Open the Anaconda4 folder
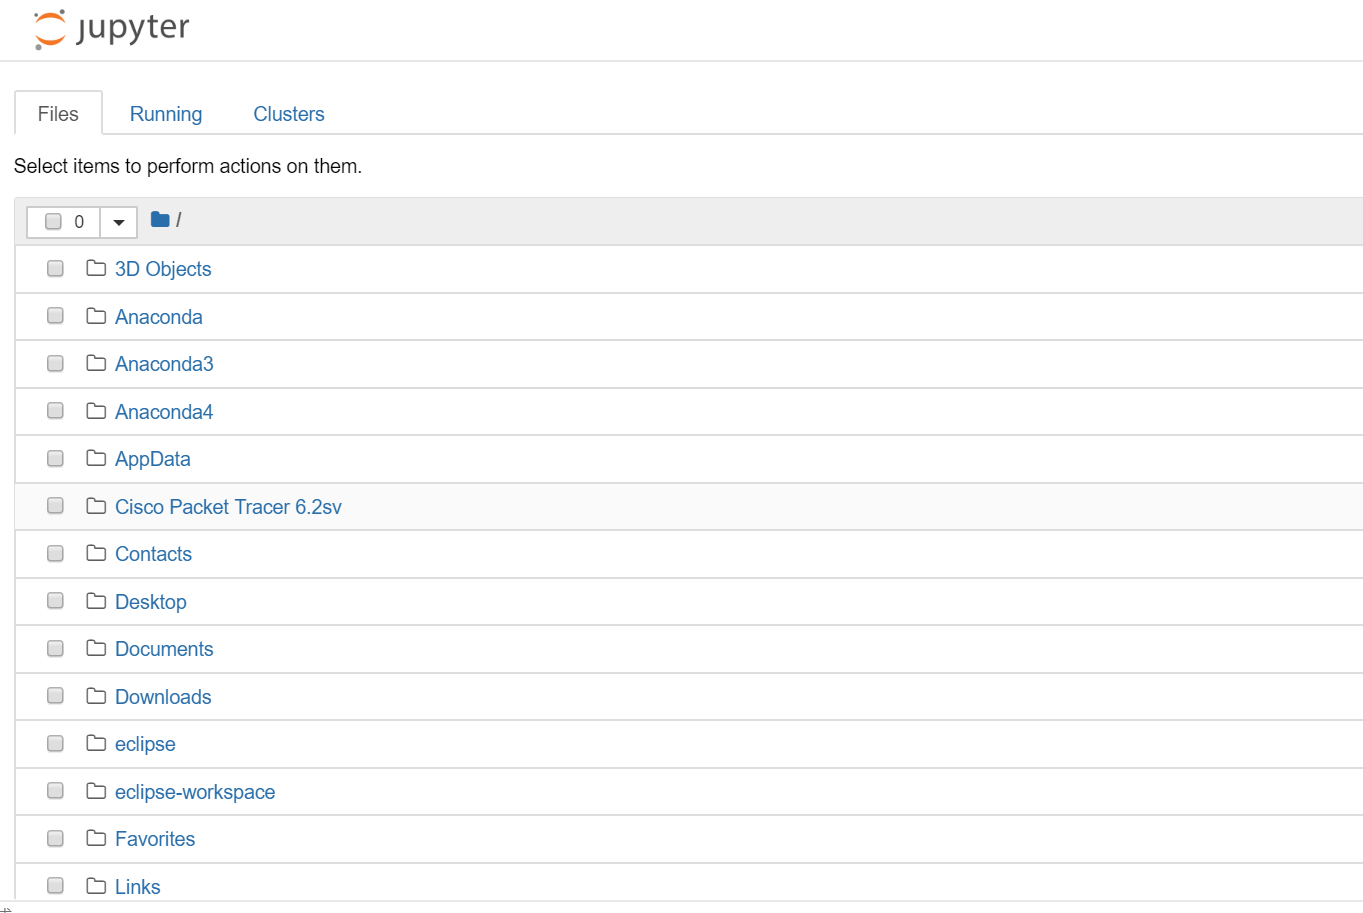Image resolution: width=1363 pixels, height=913 pixels. (164, 412)
